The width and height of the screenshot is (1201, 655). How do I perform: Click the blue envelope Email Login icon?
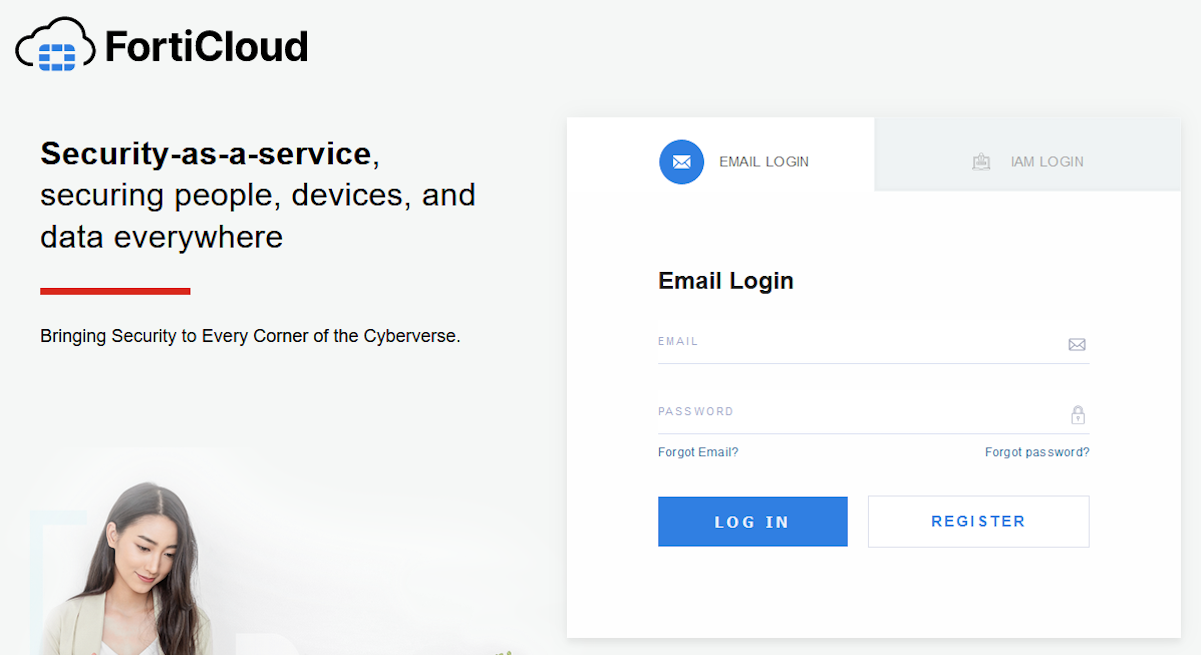[681, 162]
